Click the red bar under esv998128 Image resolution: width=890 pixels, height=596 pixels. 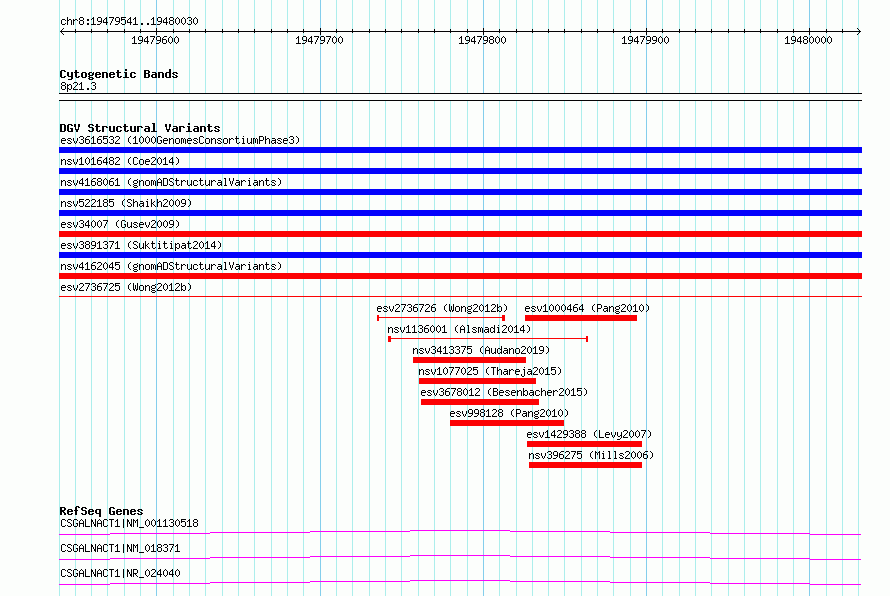[507, 423]
